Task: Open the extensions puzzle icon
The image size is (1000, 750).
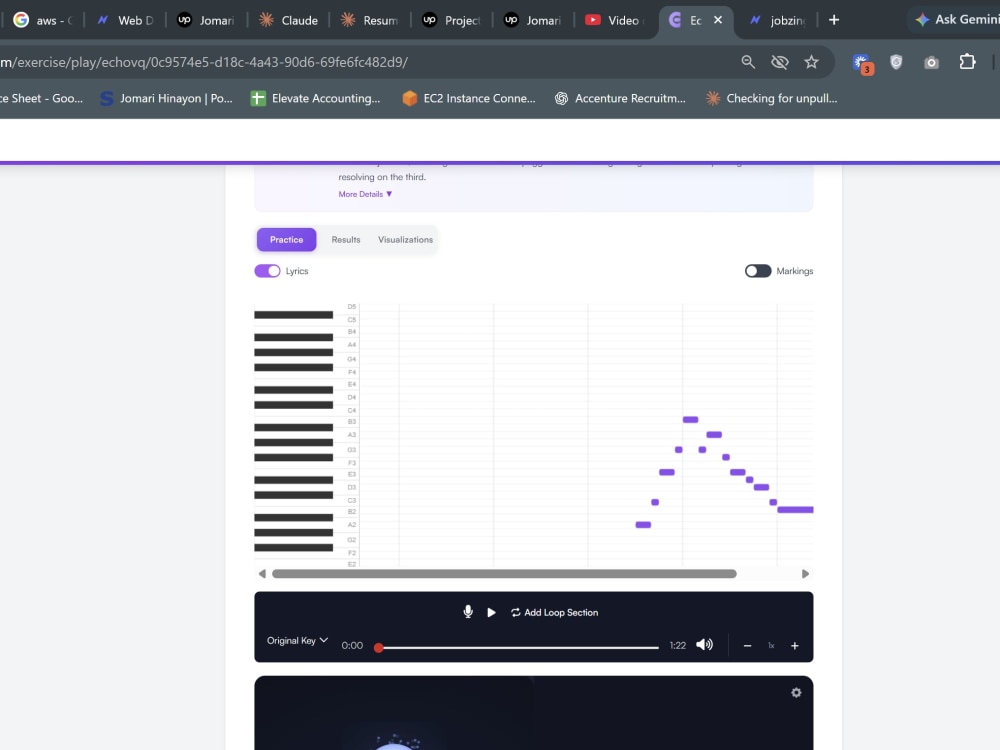Action: coord(967,62)
